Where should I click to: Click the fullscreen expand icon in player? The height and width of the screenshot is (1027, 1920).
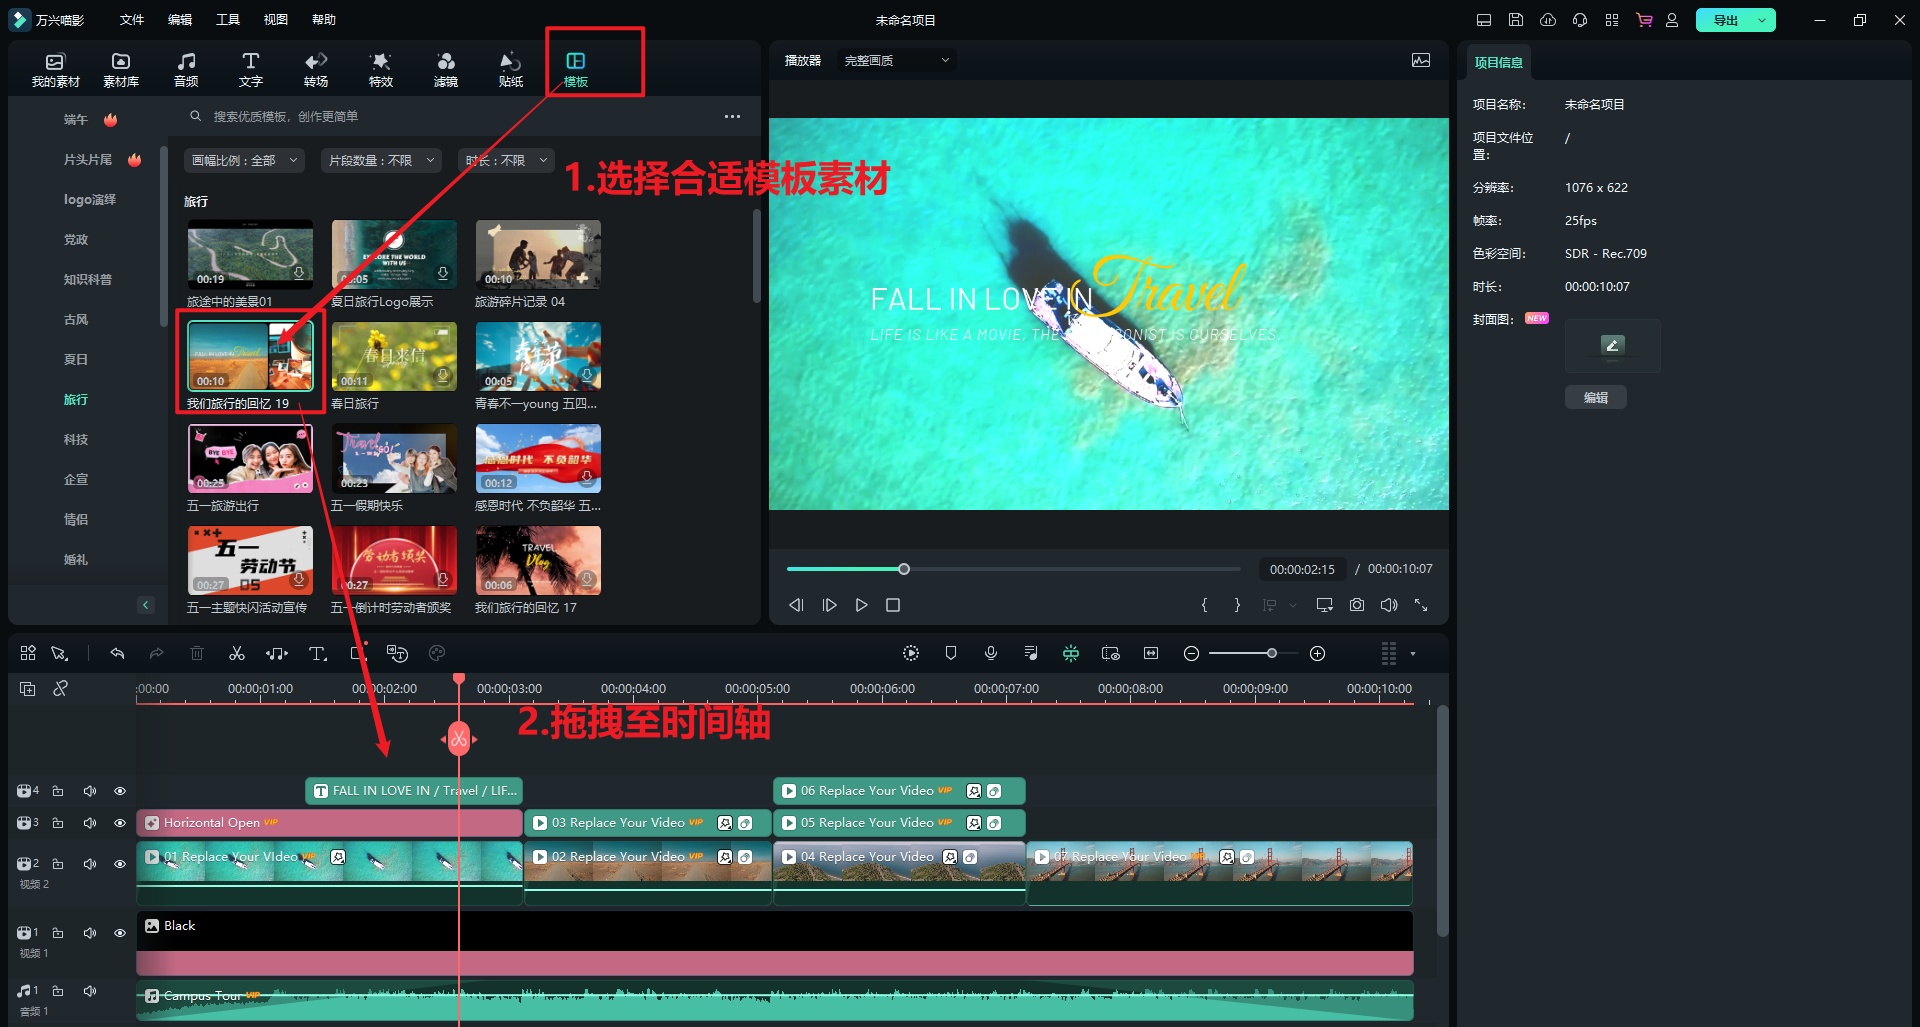pyautogui.click(x=1420, y=605)
